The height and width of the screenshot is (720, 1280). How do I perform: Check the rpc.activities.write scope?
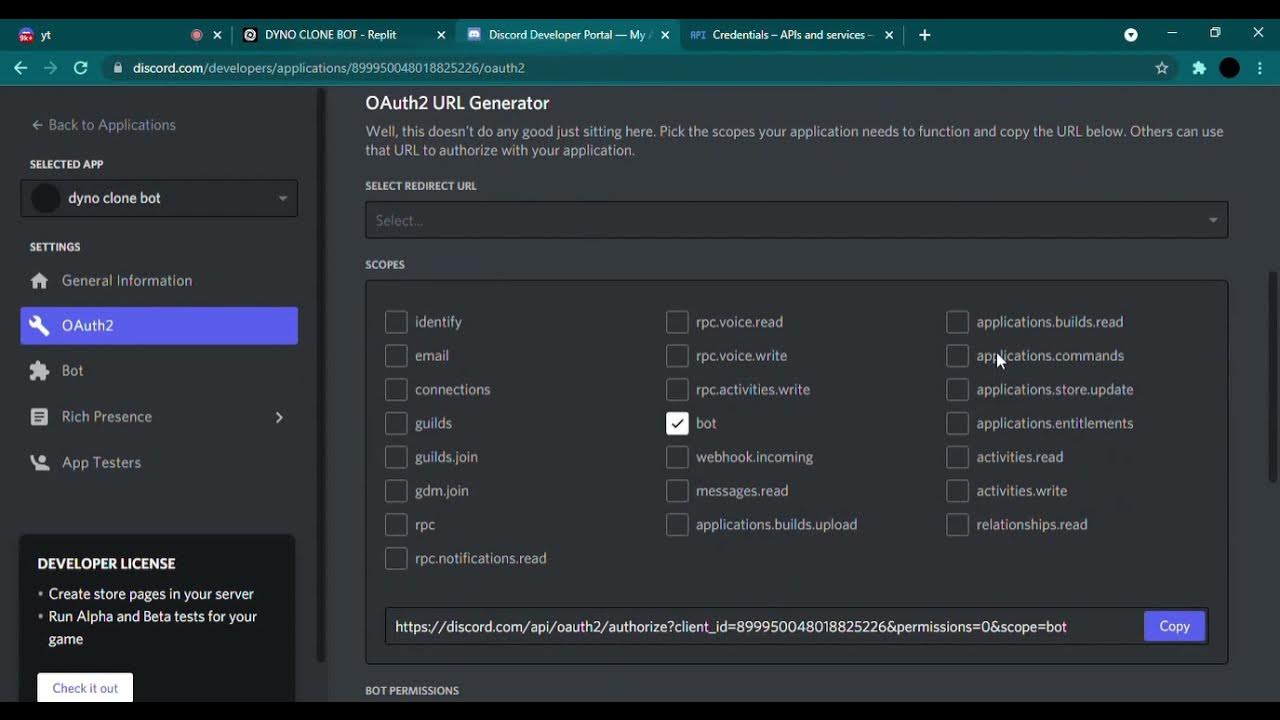tap(677, 390)
